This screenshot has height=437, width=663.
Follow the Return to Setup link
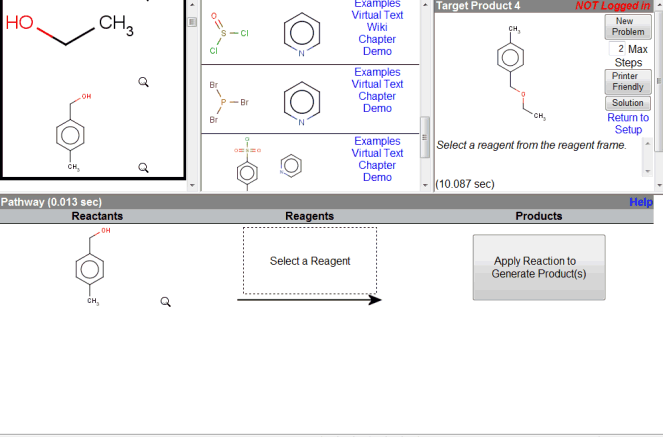tap(628, 124)
